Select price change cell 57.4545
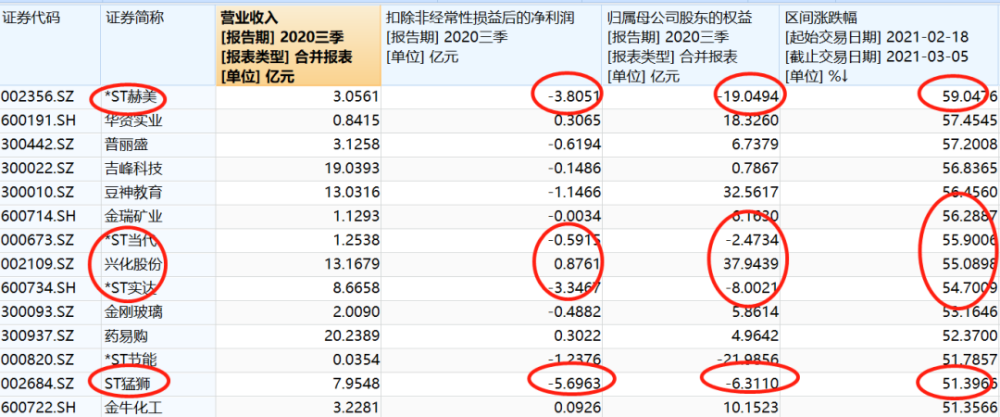1000x417 pixels. (971, 121)
